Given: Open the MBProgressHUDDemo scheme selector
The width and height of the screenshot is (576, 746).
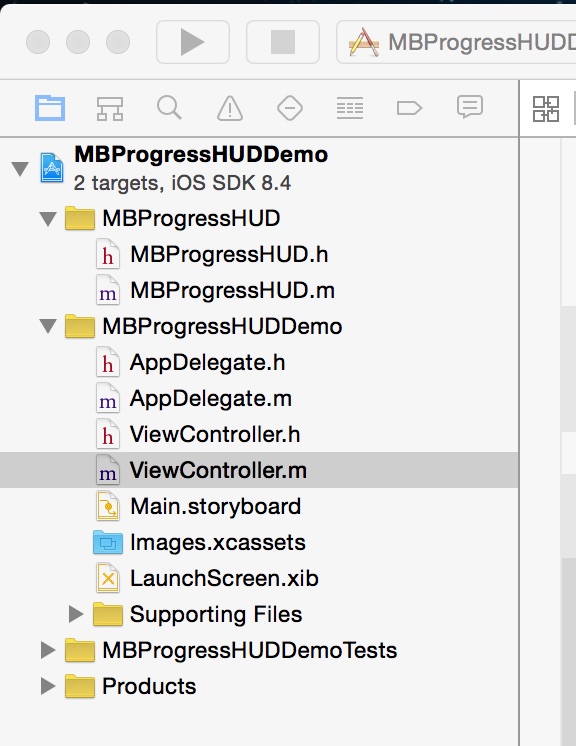Looking at the screenshot, I should pos(457,42).
